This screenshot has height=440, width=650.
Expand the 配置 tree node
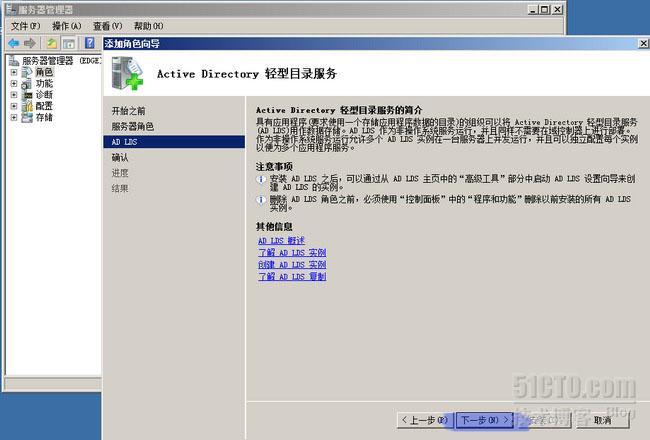point(14,106)
